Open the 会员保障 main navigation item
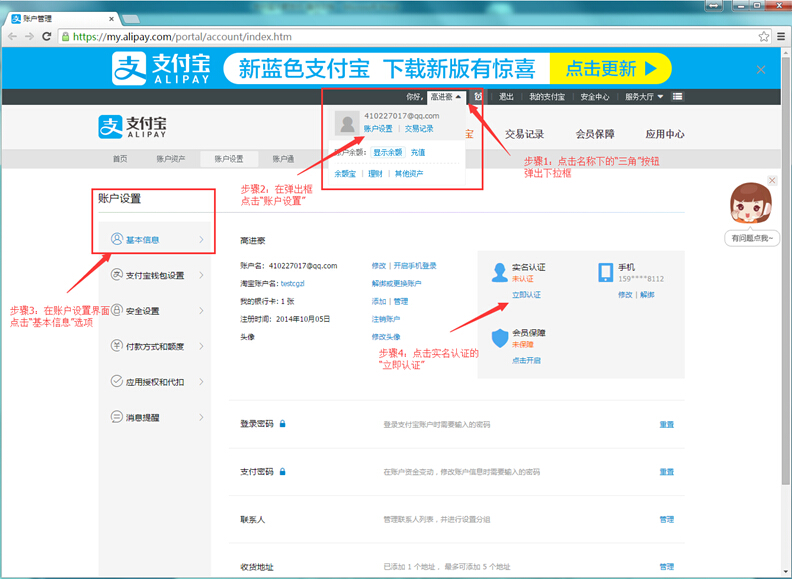Image resolution: width=792 pixels, height=579 pixels. click(595, 134)
